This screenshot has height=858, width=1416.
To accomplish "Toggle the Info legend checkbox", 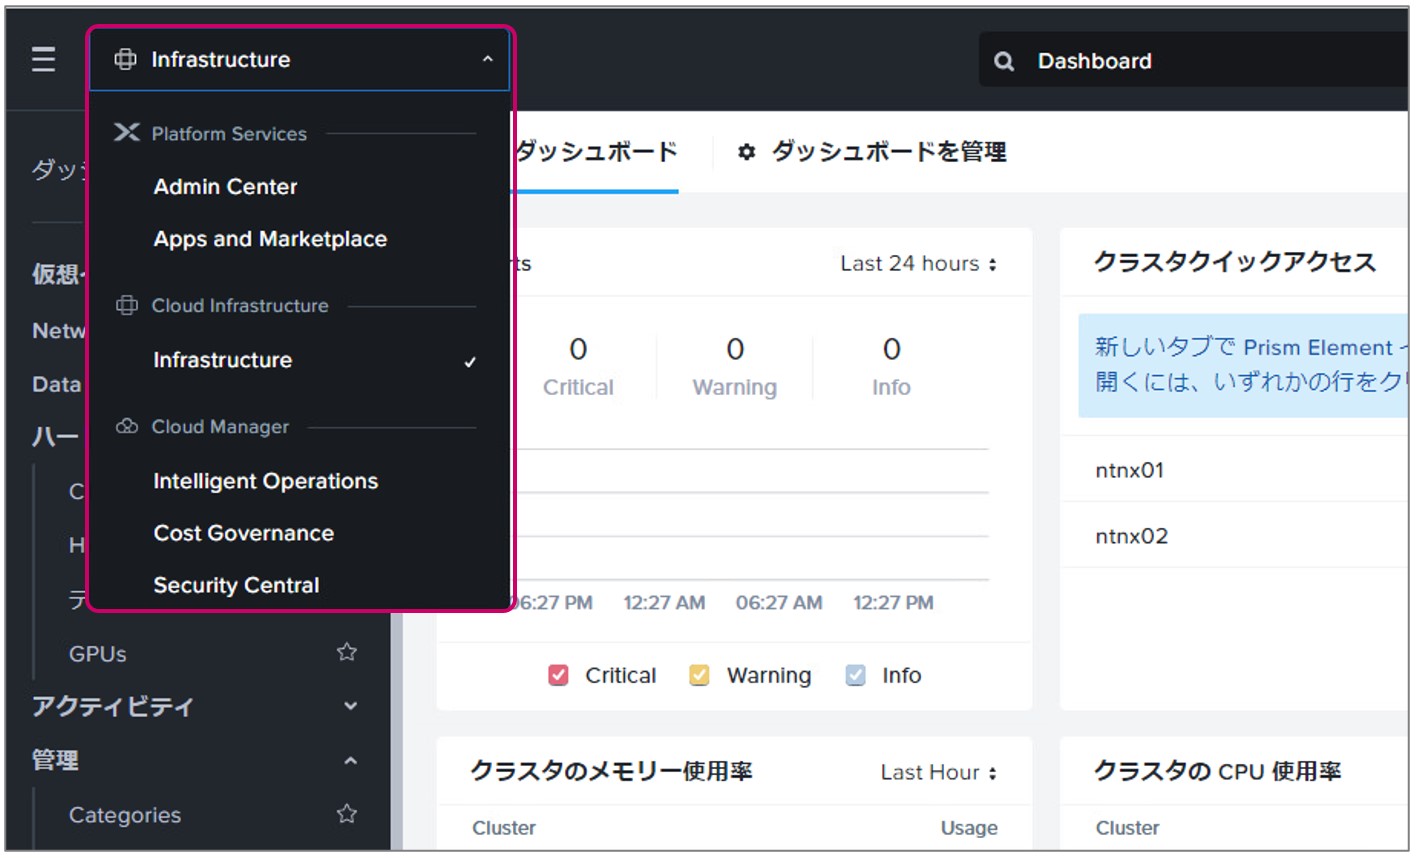I will 856,675.
